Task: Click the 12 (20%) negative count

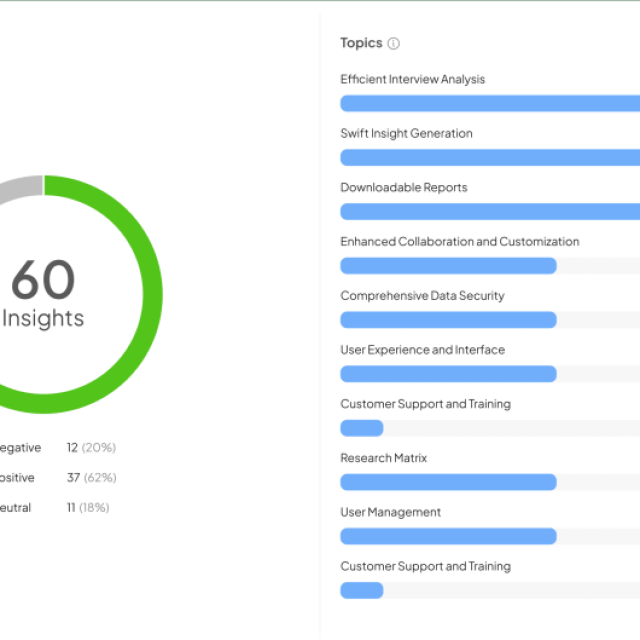Action: (91, 448)
